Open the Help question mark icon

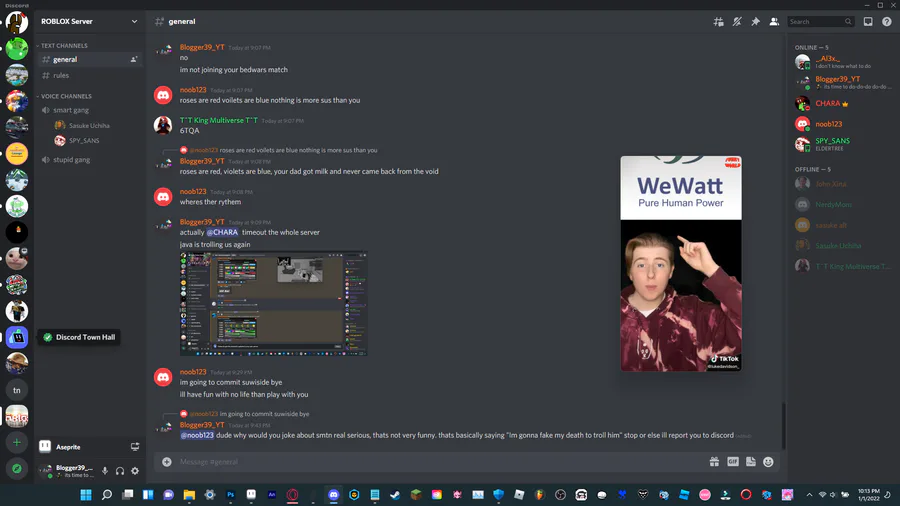887,22
